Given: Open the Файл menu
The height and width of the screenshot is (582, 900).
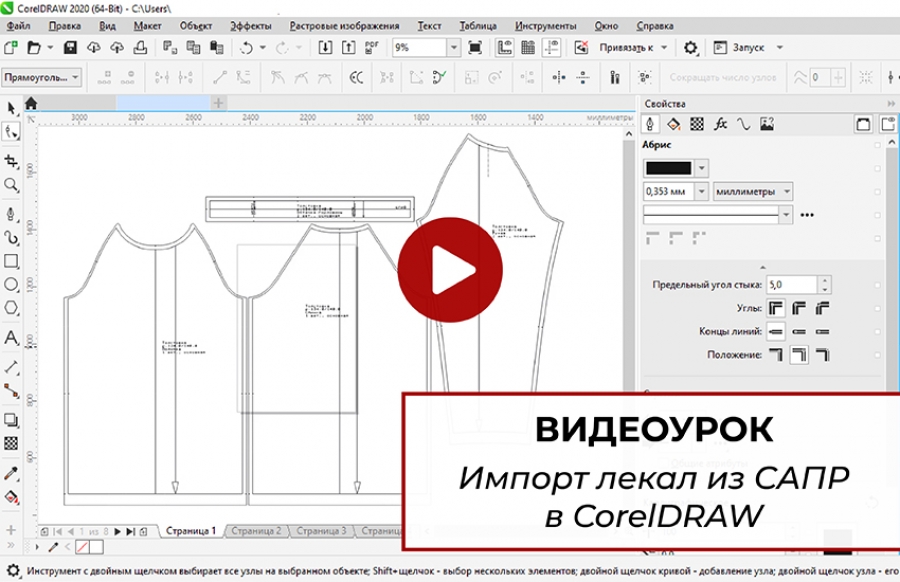Looking at the screenshot, I should tap(18, 26).
